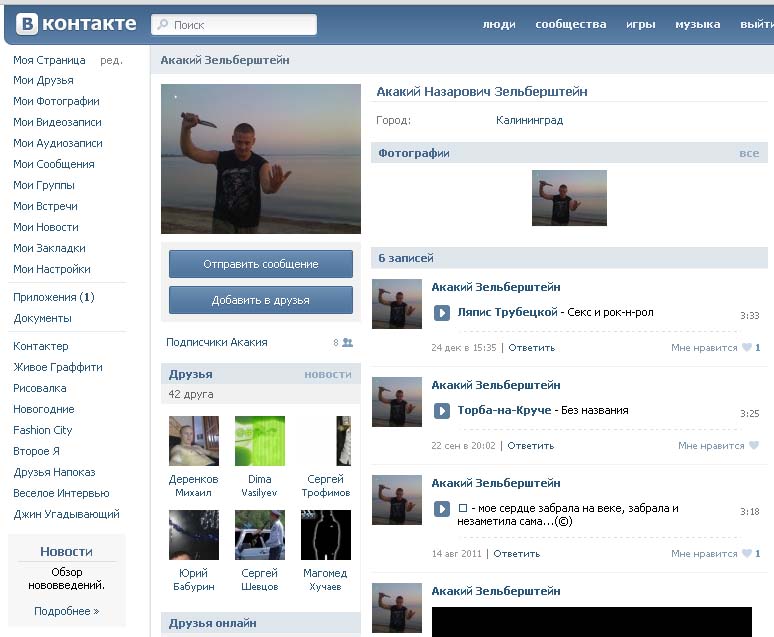Focus the Поиск search field

point(234,24)
